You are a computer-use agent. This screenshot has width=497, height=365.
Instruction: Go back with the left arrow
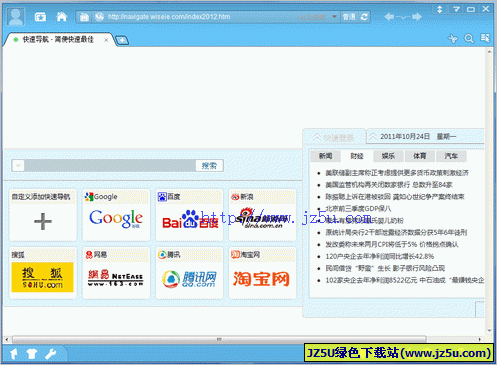(x=389, y=17)
